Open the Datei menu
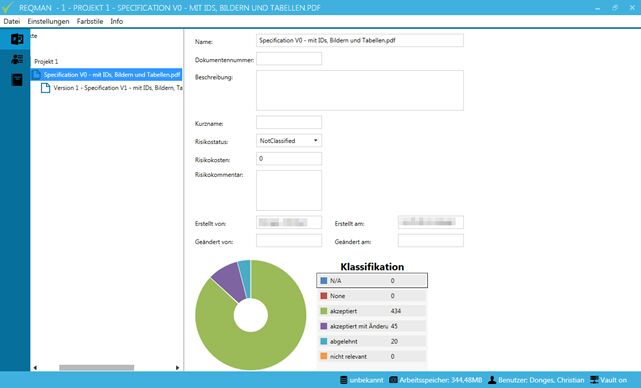 11,21
